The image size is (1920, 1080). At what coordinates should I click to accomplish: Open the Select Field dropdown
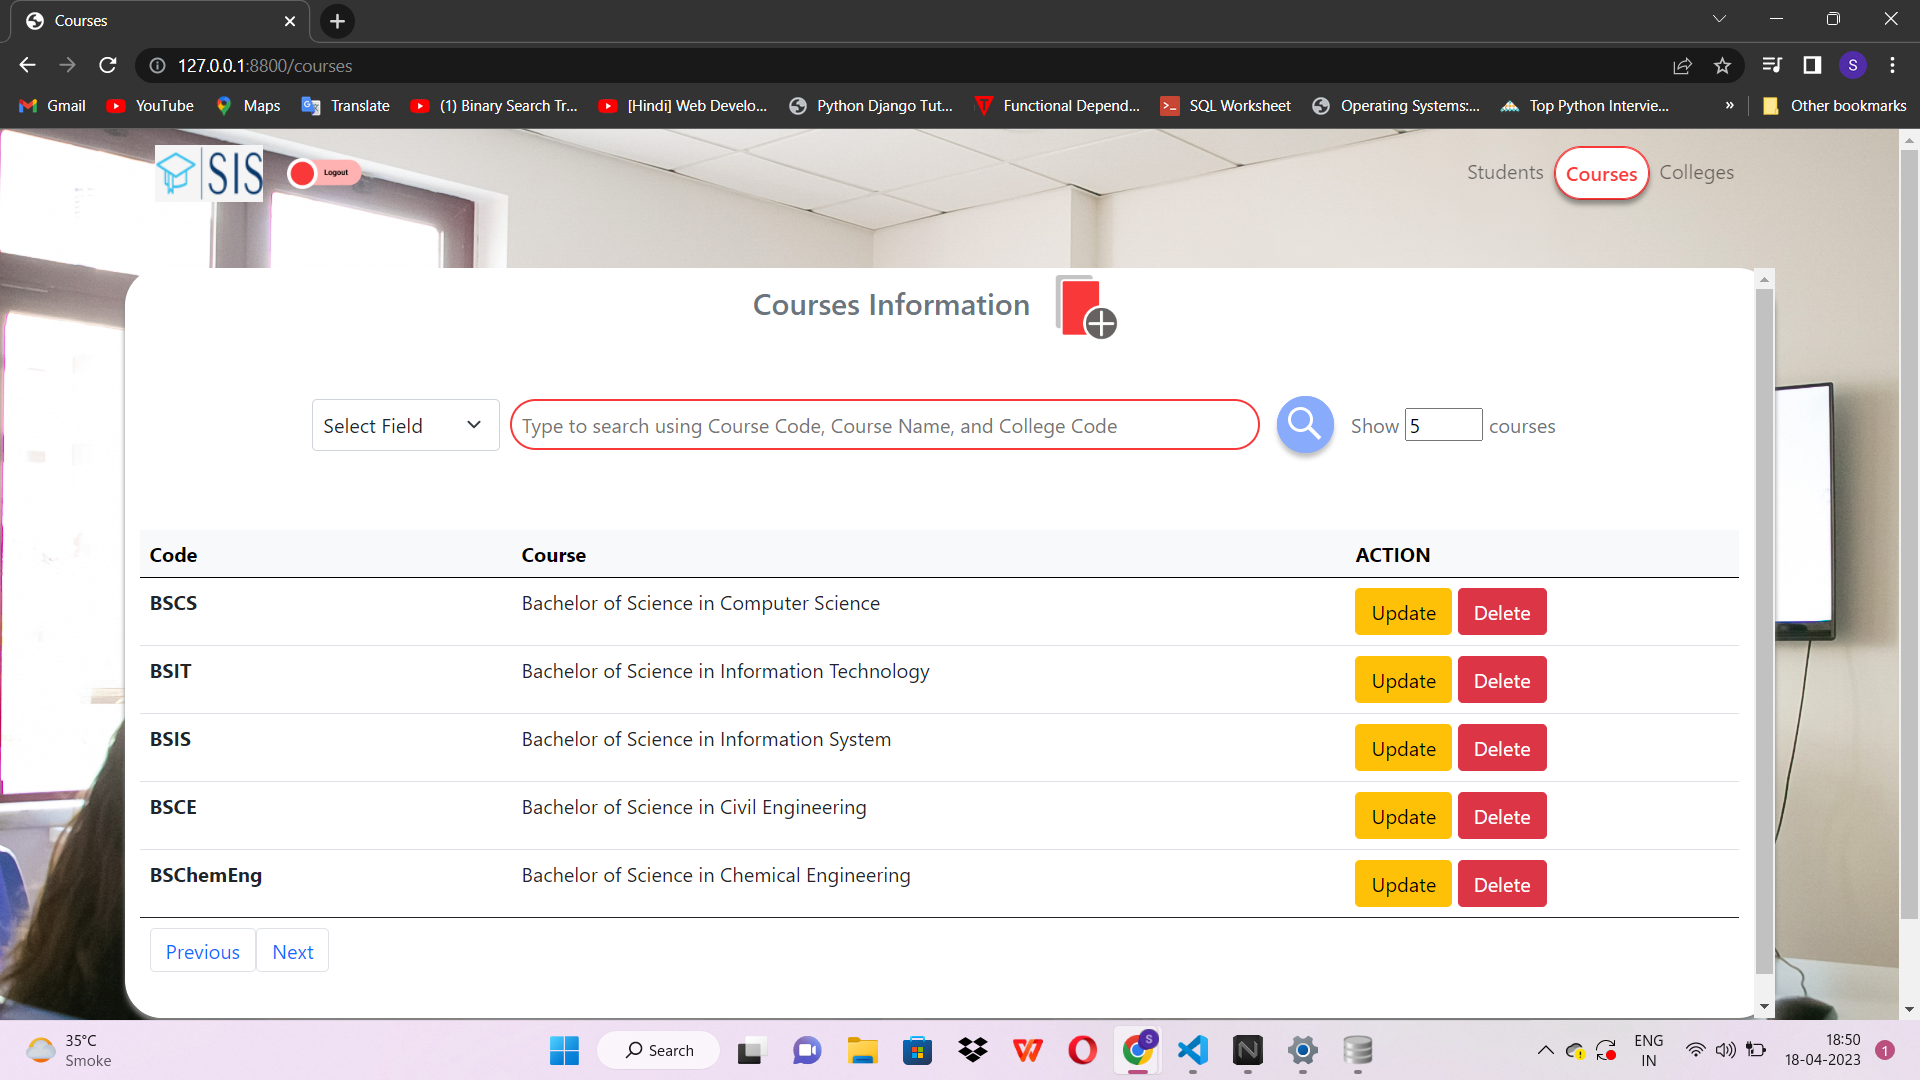coord(405,426)
